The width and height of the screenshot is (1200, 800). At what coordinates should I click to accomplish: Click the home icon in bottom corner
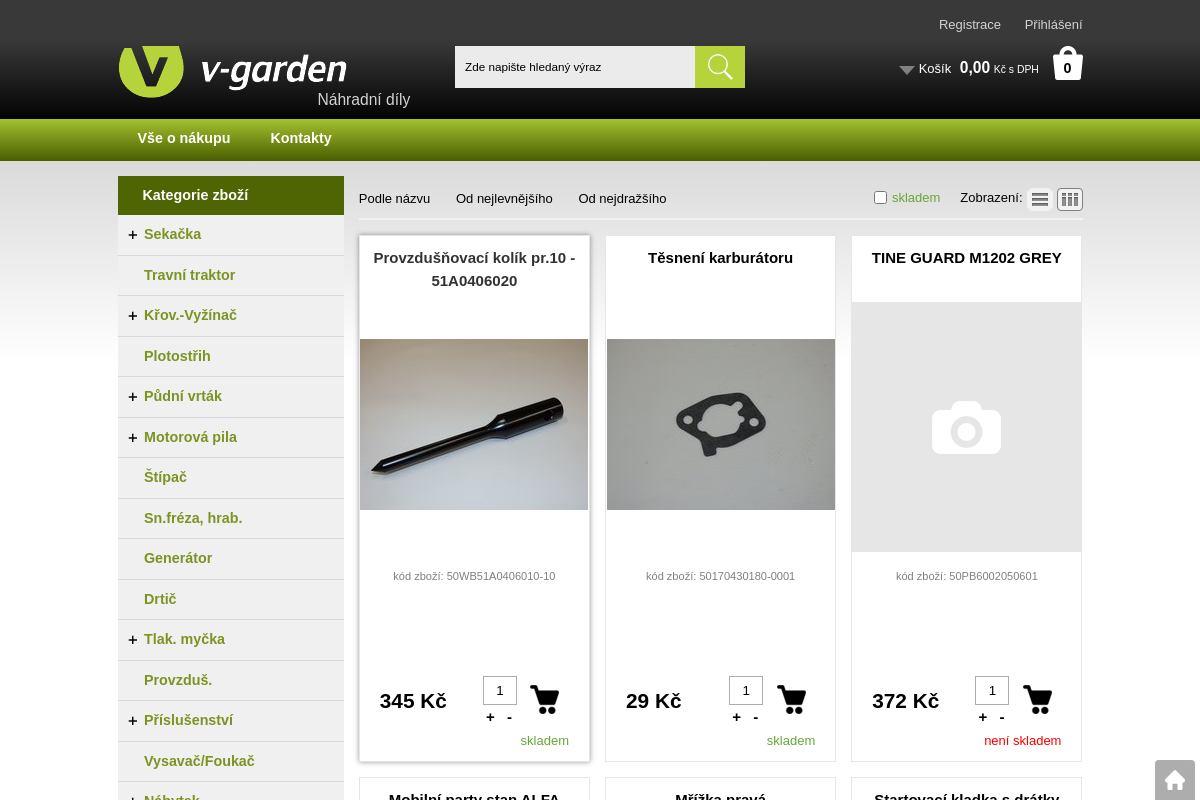coord(1175,779)
